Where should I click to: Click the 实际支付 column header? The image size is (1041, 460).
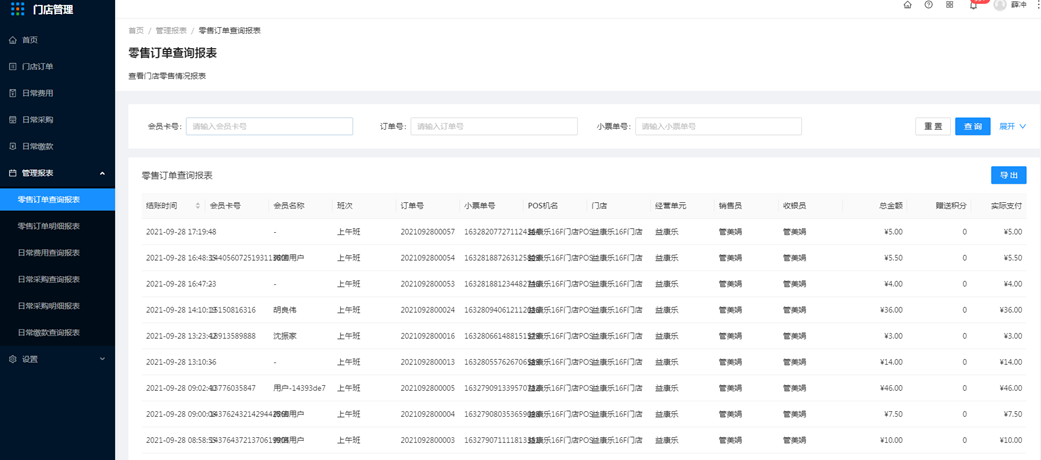click(x=1007, y=206)
